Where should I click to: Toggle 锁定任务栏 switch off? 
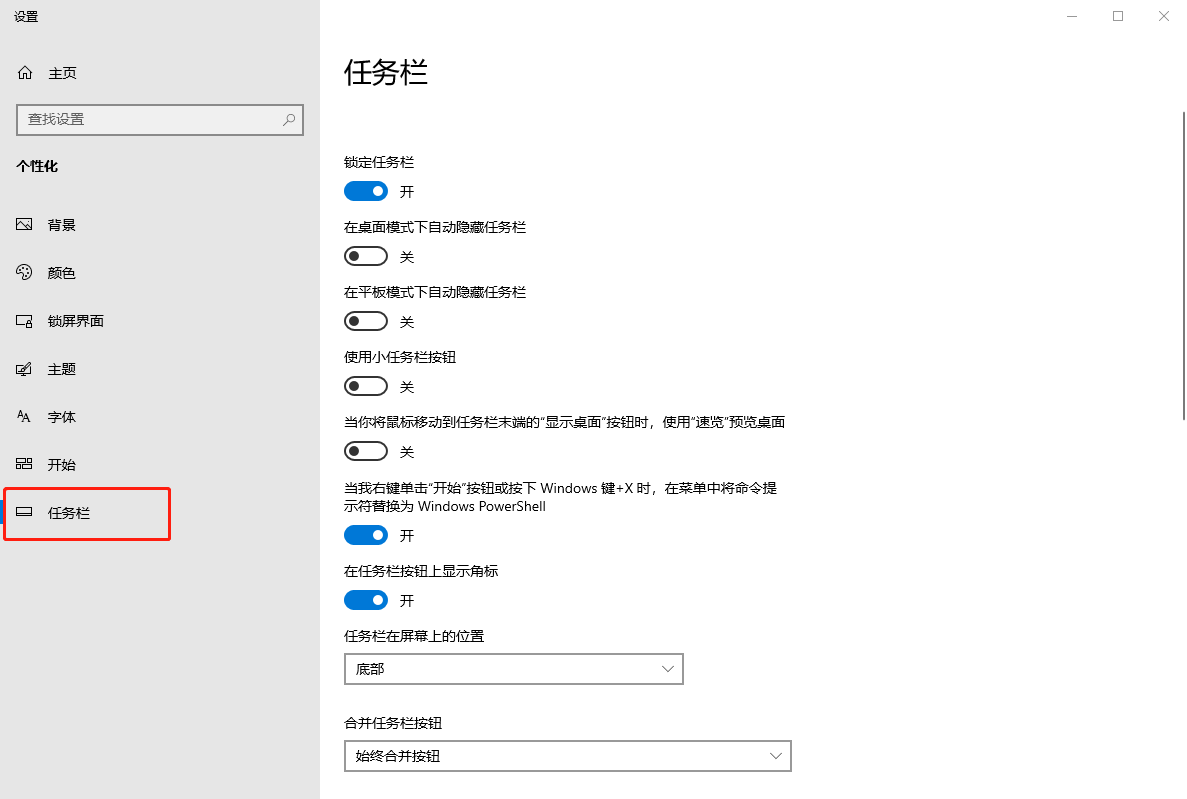[x=366, y=191]
